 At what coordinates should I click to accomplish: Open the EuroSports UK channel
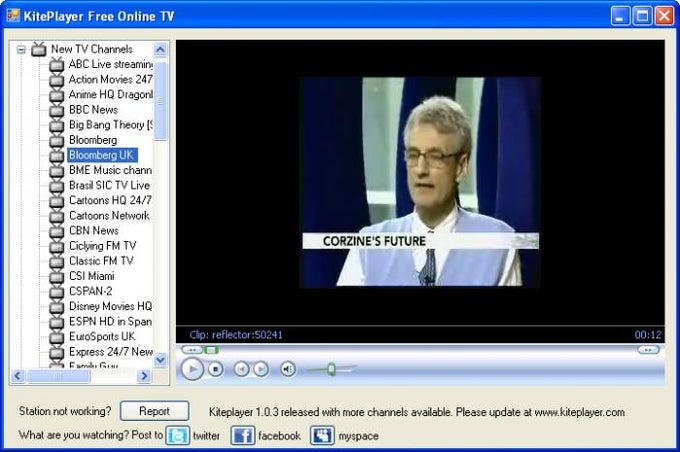click(x=102, y=337)
